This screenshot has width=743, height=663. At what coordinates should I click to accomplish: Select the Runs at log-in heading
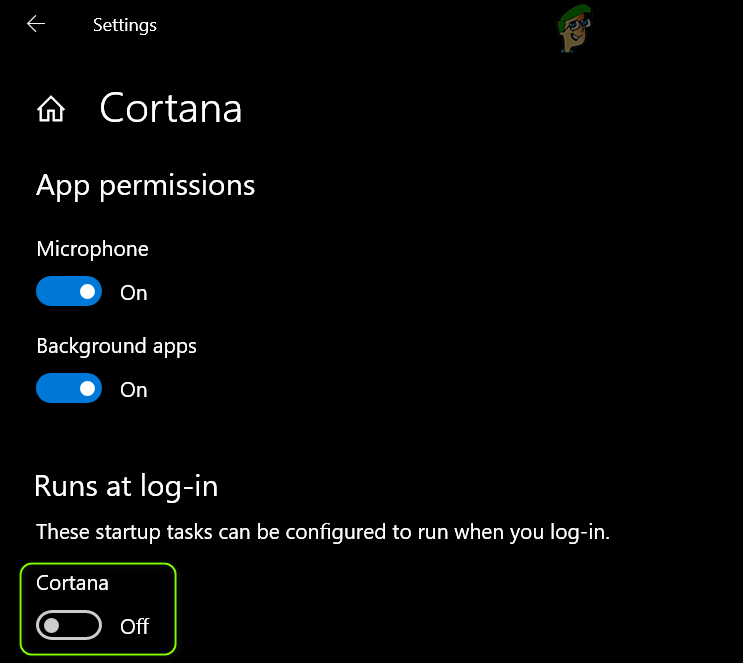[x=126, y=486]
